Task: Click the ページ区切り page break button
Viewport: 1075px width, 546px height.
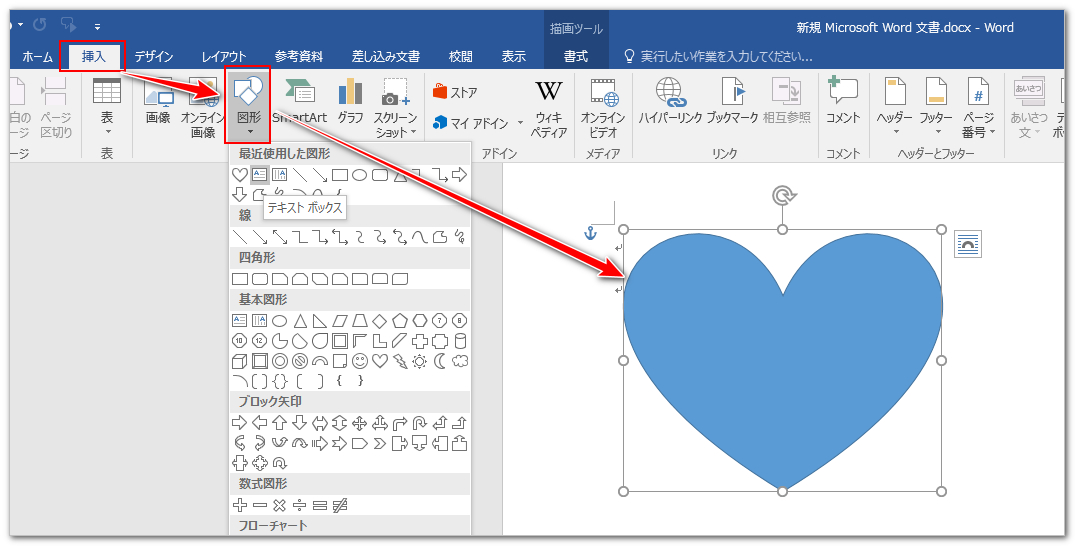Action: [56, 108]
